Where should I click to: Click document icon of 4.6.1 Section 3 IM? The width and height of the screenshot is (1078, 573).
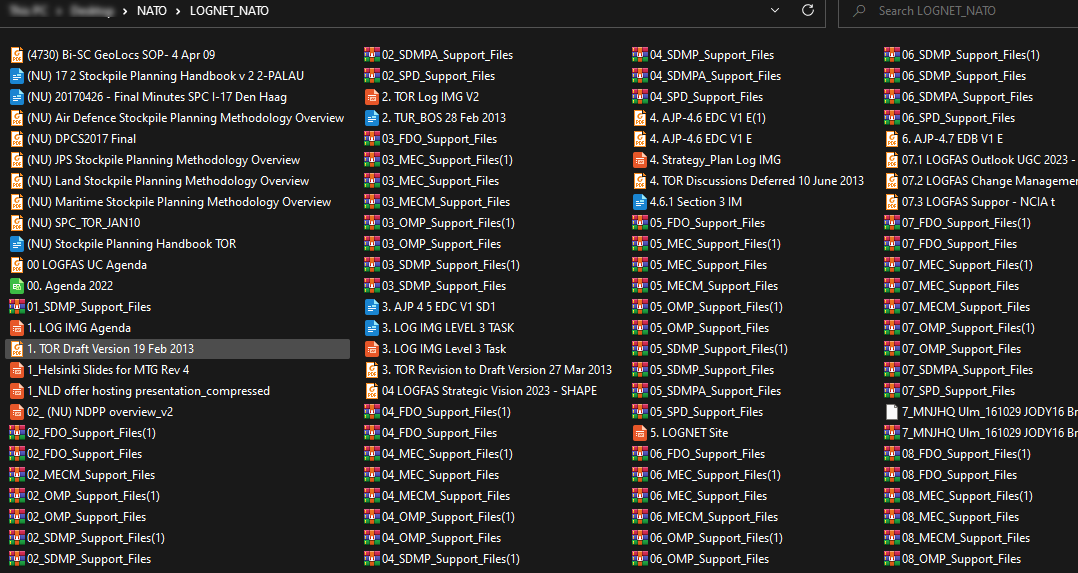click(x=639, y=202)
